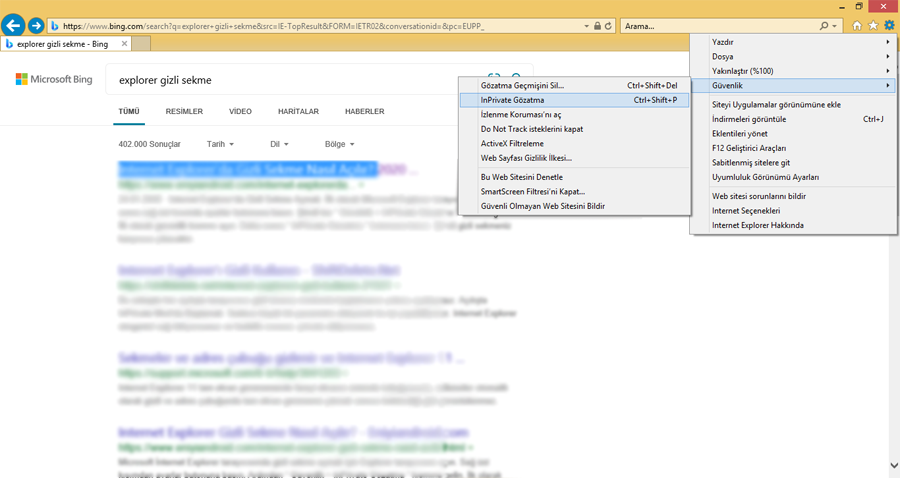The height and width of the screenshot is (478, 900).
Task: Expand the Dosya submenu
Action: [794, 56]
